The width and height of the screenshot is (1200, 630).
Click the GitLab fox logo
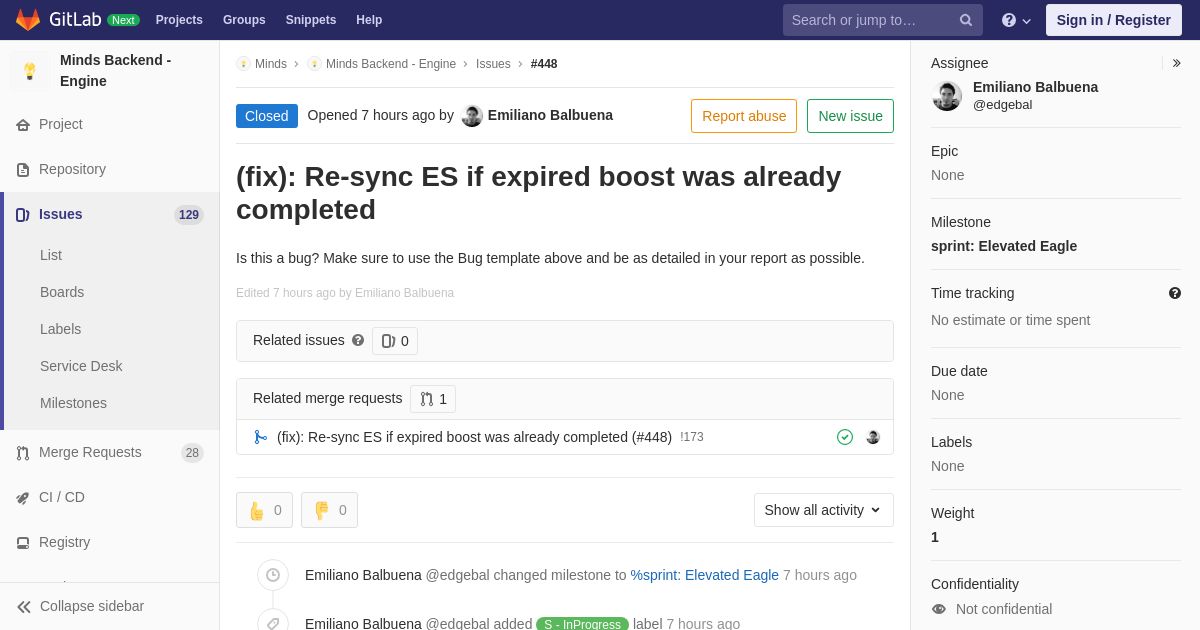(x=28, y=20)
